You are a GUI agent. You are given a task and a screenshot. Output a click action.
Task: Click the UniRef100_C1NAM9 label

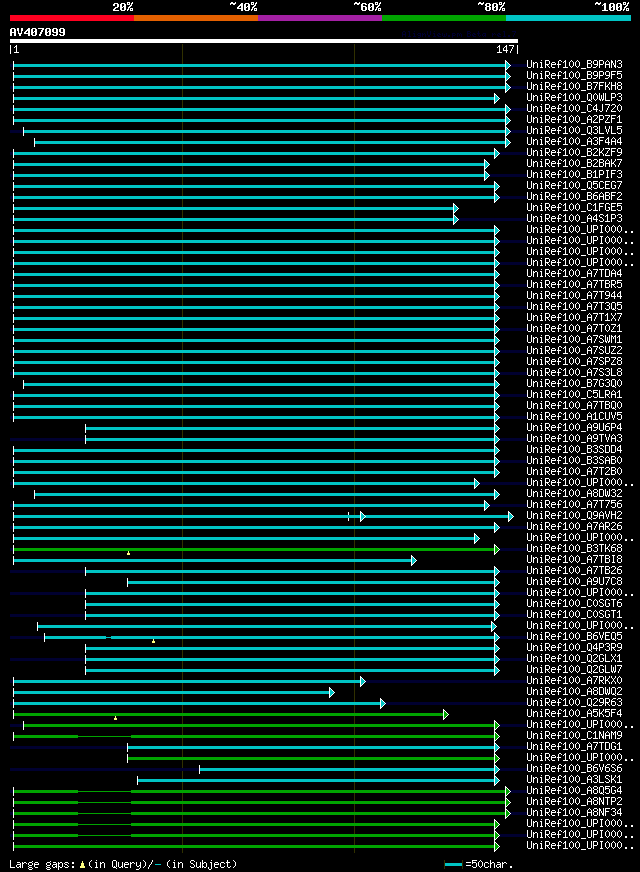[574, 736]
